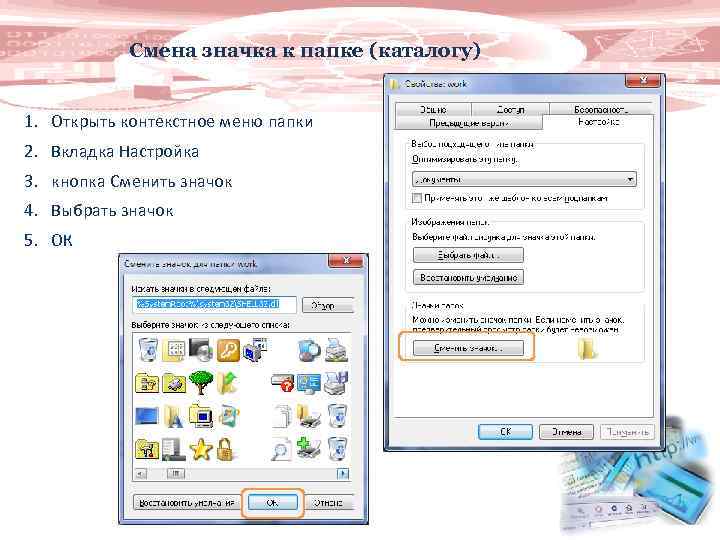Select the computer with program windows icon
720x540 pixels.
pyautogui.click(x=255, y=350)
